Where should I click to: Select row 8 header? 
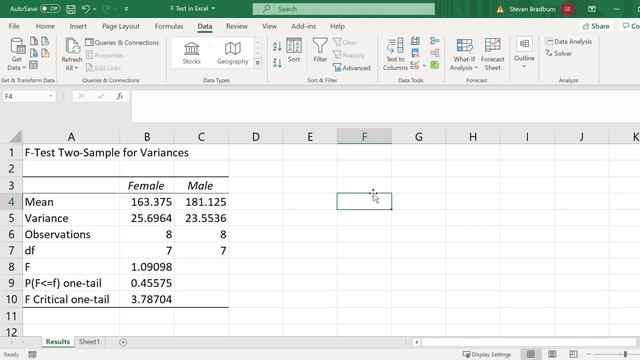click(11, 267)
